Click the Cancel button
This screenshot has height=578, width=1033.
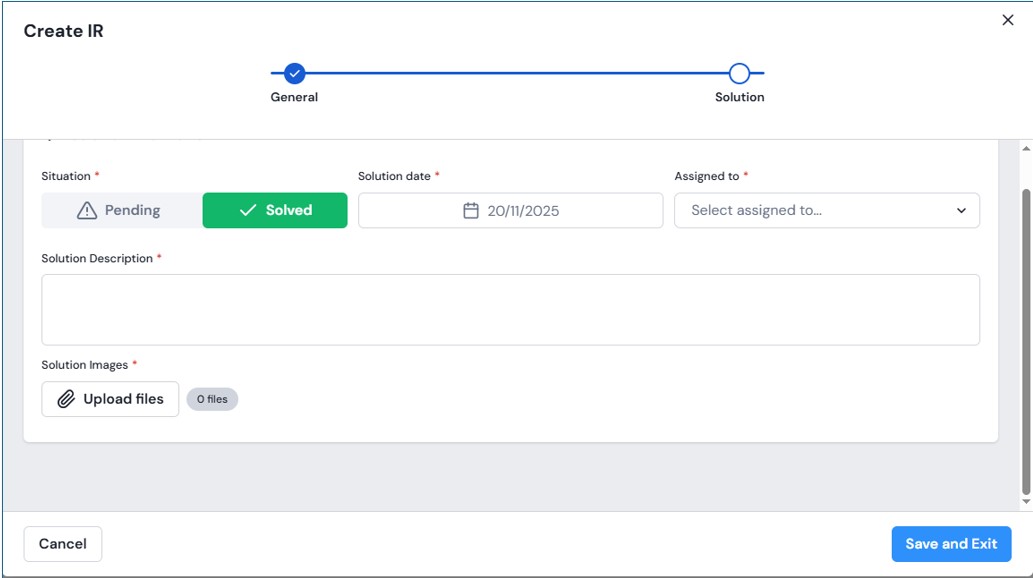(62, 544)
